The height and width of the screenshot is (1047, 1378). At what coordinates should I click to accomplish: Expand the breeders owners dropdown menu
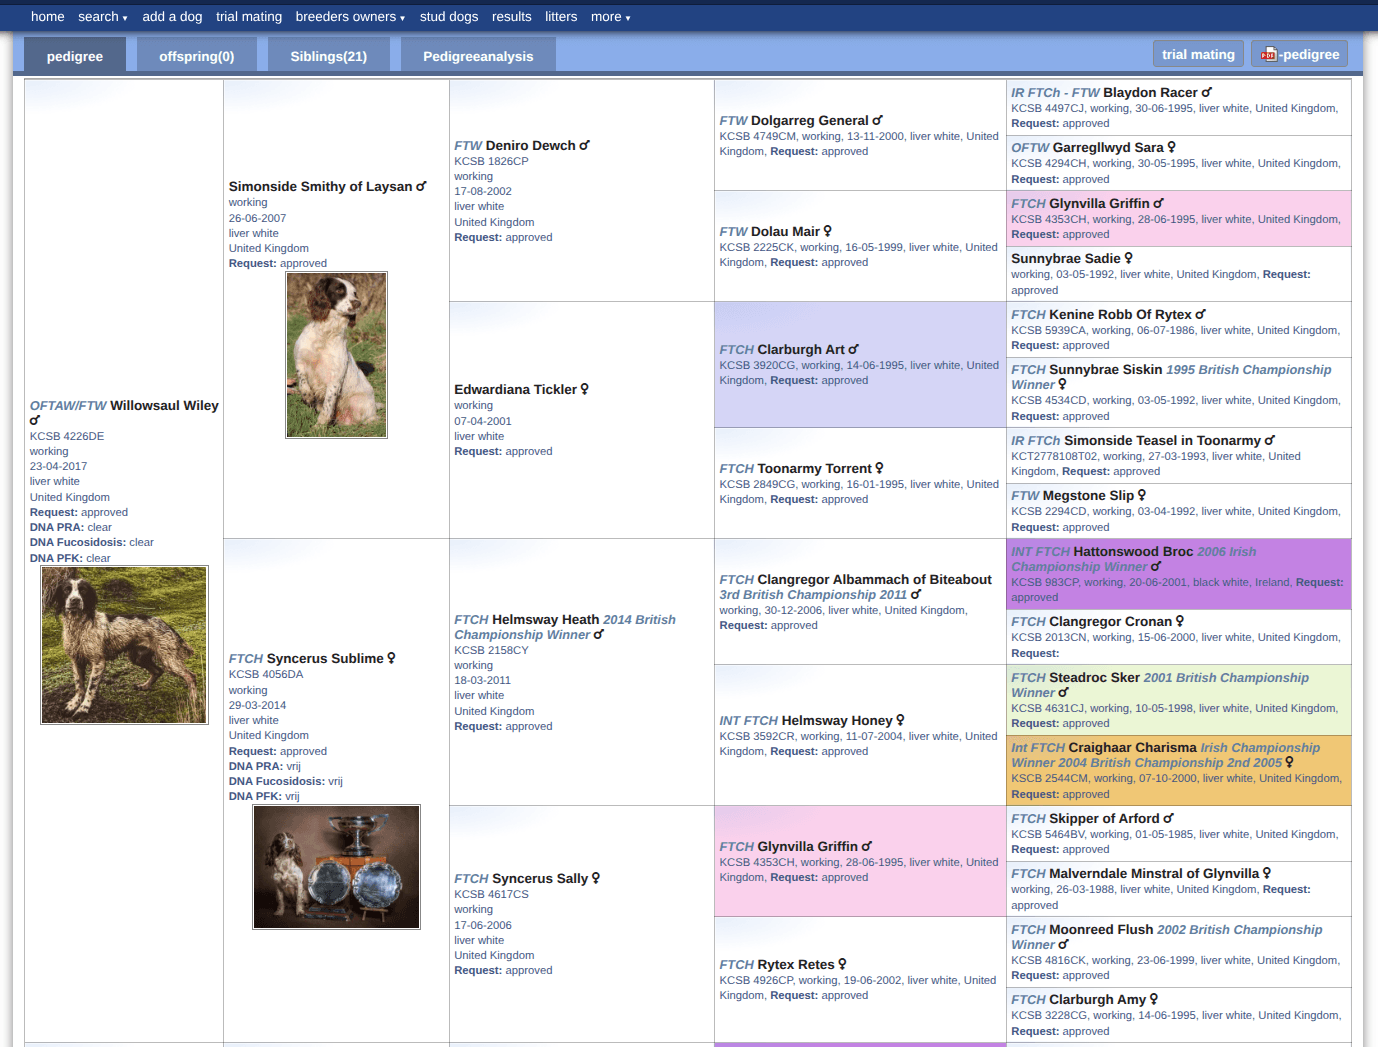pyautogui.click(x=350, y=16)
